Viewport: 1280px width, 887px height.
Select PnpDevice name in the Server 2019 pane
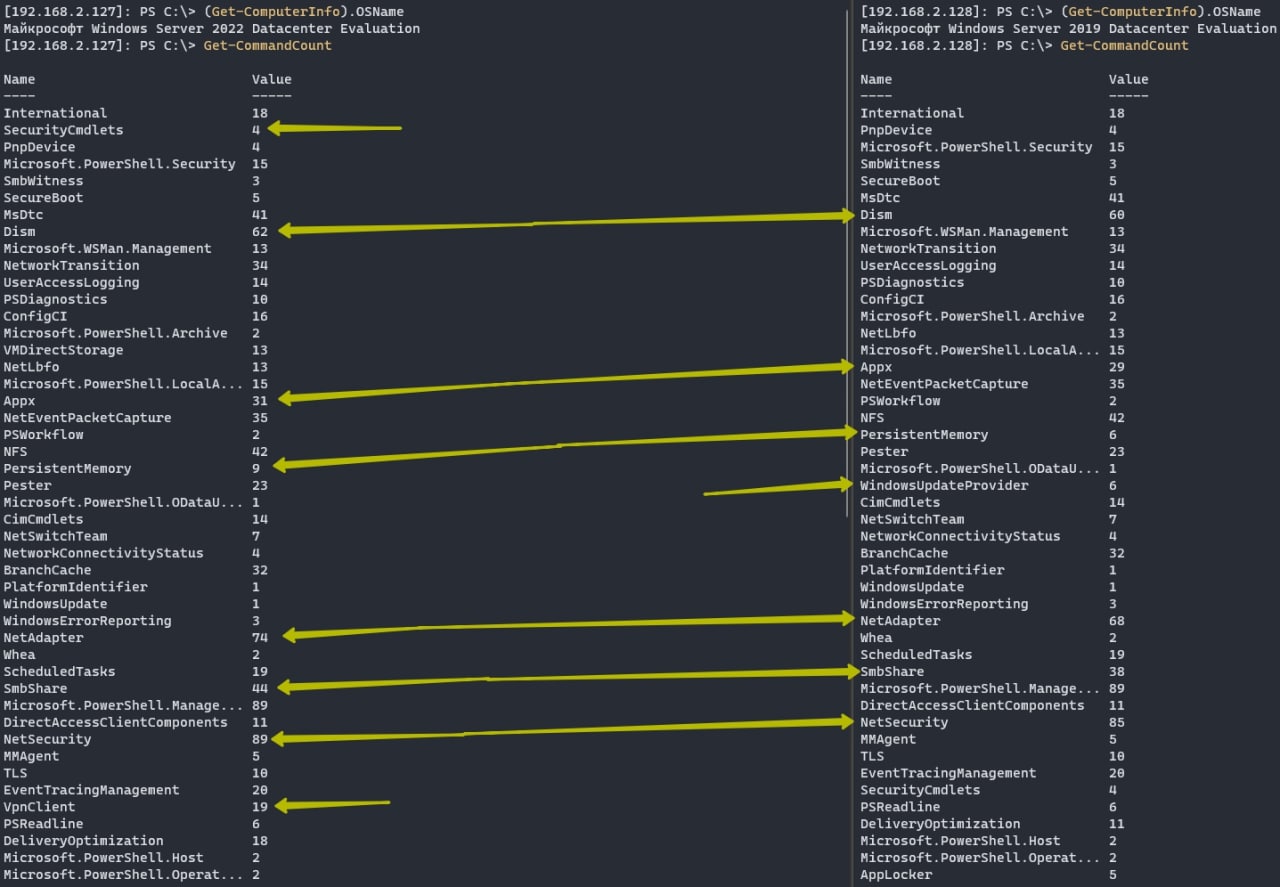pyautogui.click(x=897, y=130)
